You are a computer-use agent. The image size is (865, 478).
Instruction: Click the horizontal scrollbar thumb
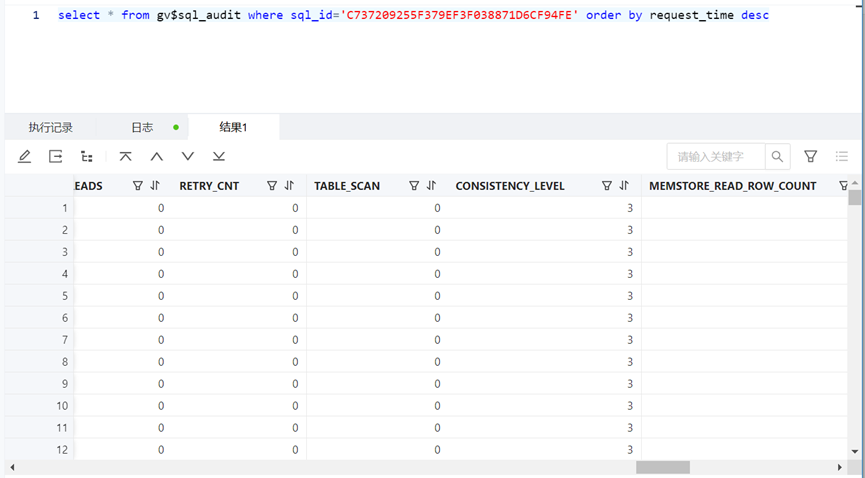pyautogui.click(x=663, y=468)
